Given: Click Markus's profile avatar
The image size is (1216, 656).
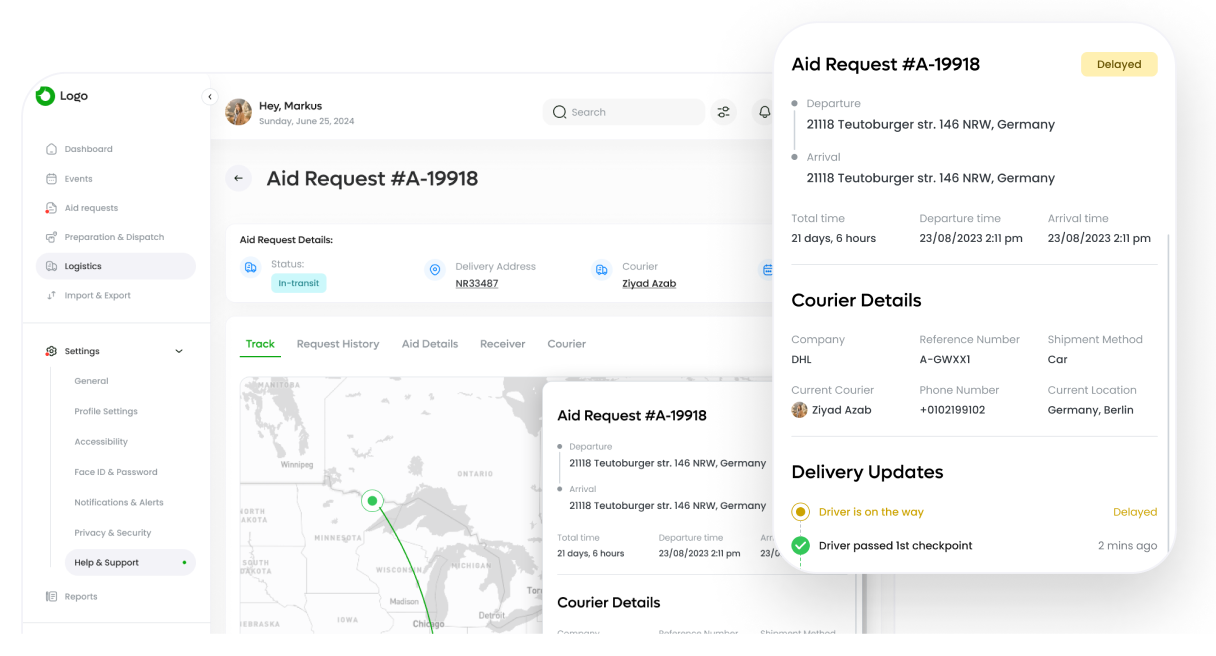Looking at the screenshot, I should click(x=239, y=112).
